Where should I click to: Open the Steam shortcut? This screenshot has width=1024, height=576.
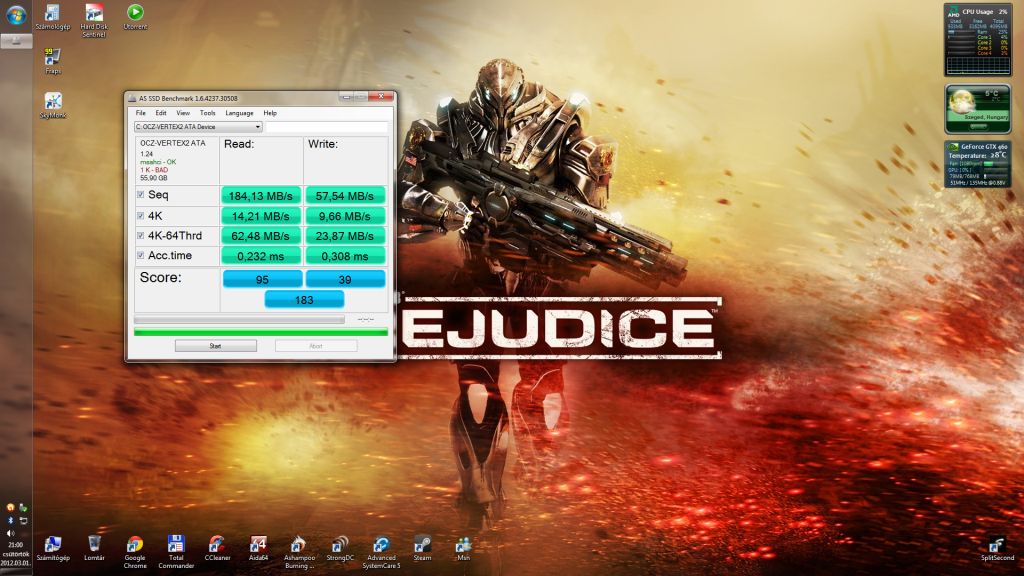pyautogui.click(x=423, y=549)
